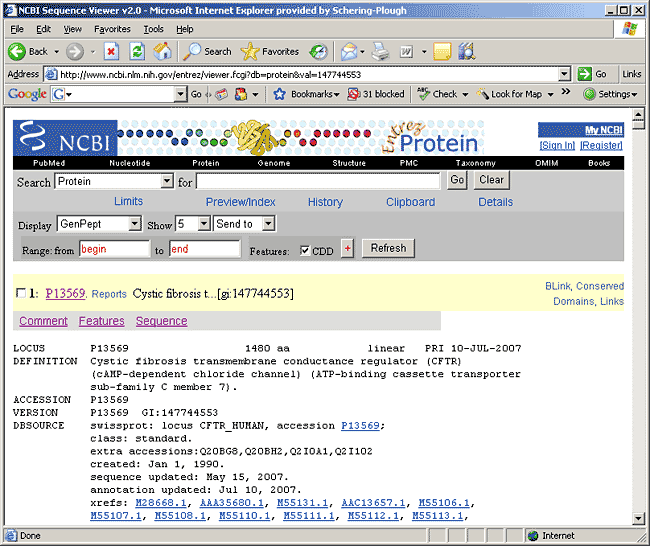Open the Links toolbar label
650x546 pixels.
pos(632,74)
